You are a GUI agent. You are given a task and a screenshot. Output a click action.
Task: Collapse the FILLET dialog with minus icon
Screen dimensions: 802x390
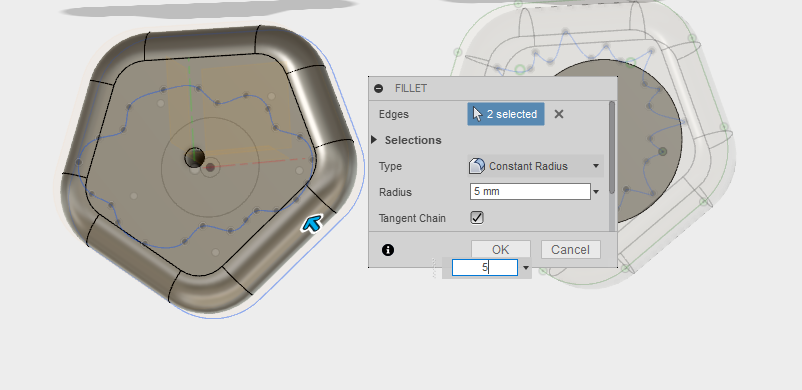coord(378,89)
